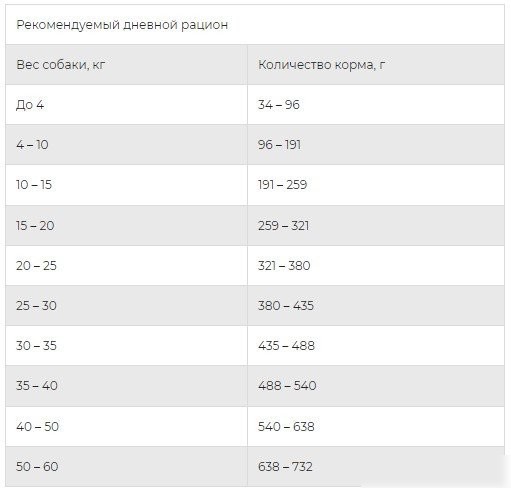Click the "До 4" weight cell
Viewport: 511px width, 488px height.
pyautogui.click(x=30, y=105)
